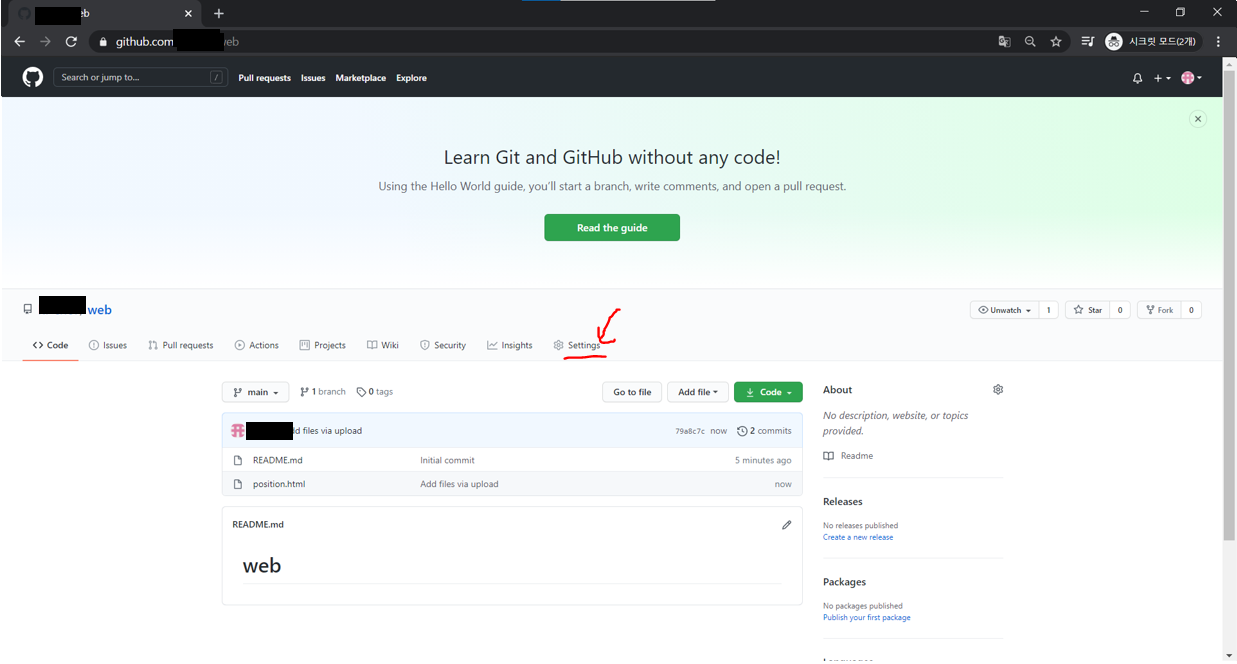
Task: Open the star count number 0
Action: pos(1120,310)
